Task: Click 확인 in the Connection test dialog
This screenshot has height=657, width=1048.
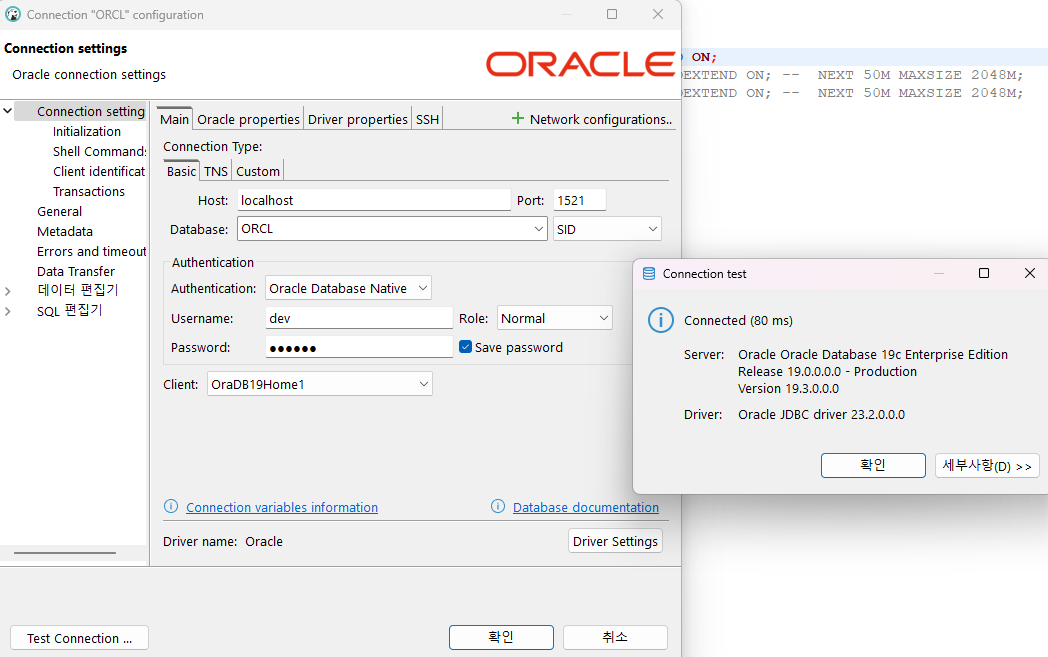Action: point(873,465)
